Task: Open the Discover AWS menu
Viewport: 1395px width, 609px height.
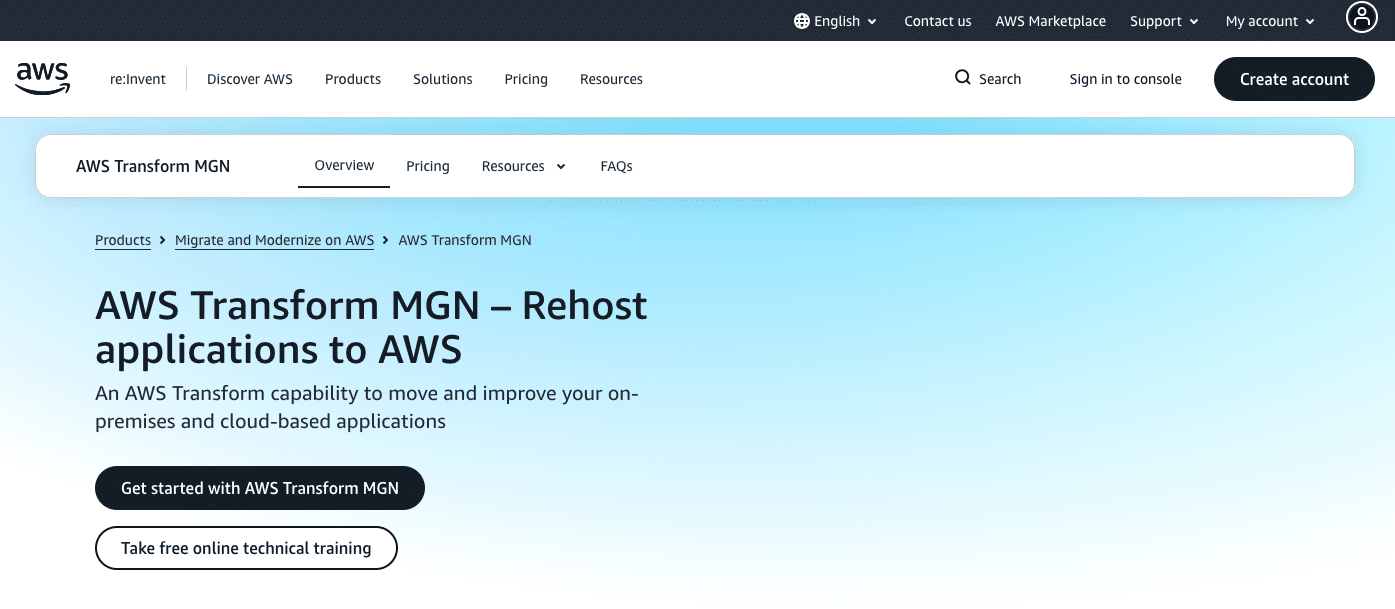Action: [250, 79]
